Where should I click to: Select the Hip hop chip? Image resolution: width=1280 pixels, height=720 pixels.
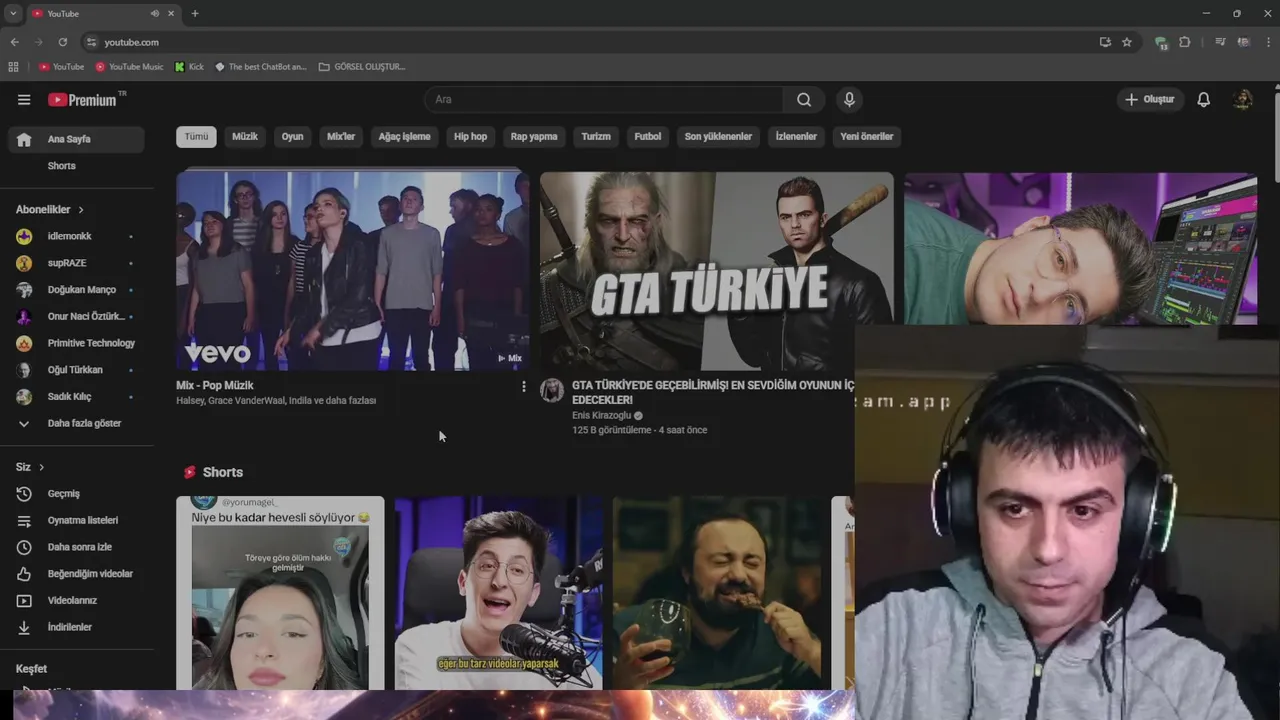[x=470, y=136]
